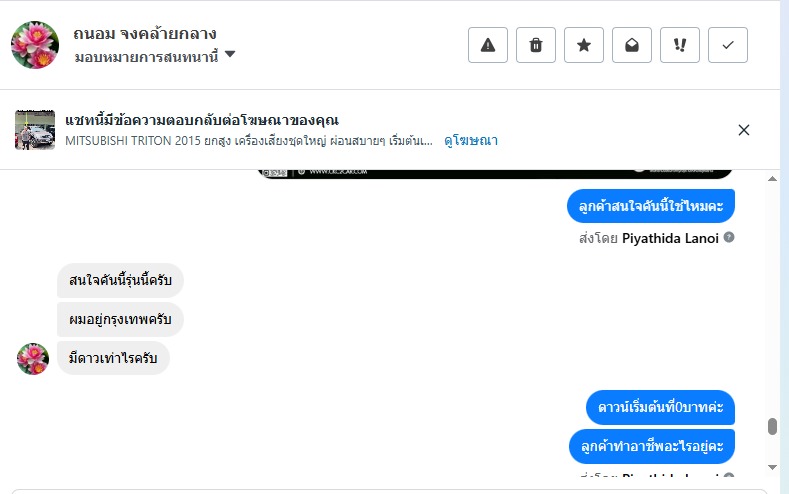Click message ดาวน์เริ่มต้นที่0บาทค่ะ bubble

[660, 407]
